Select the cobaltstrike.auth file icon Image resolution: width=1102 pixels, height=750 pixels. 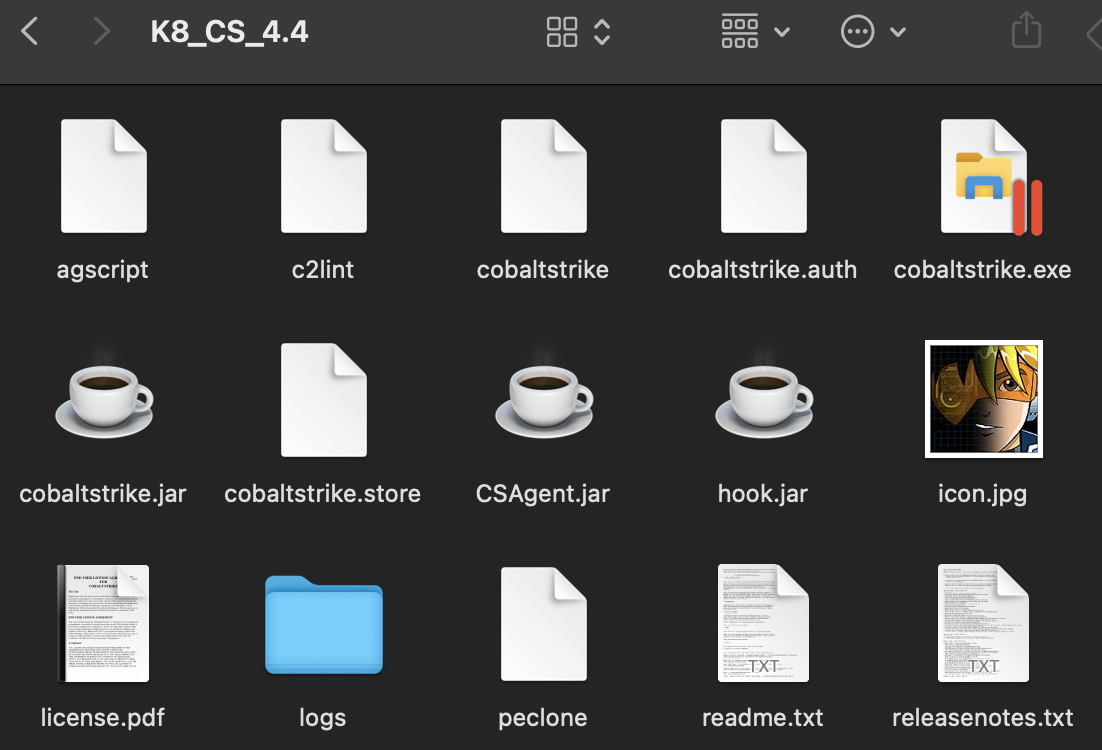pos(763,176)
